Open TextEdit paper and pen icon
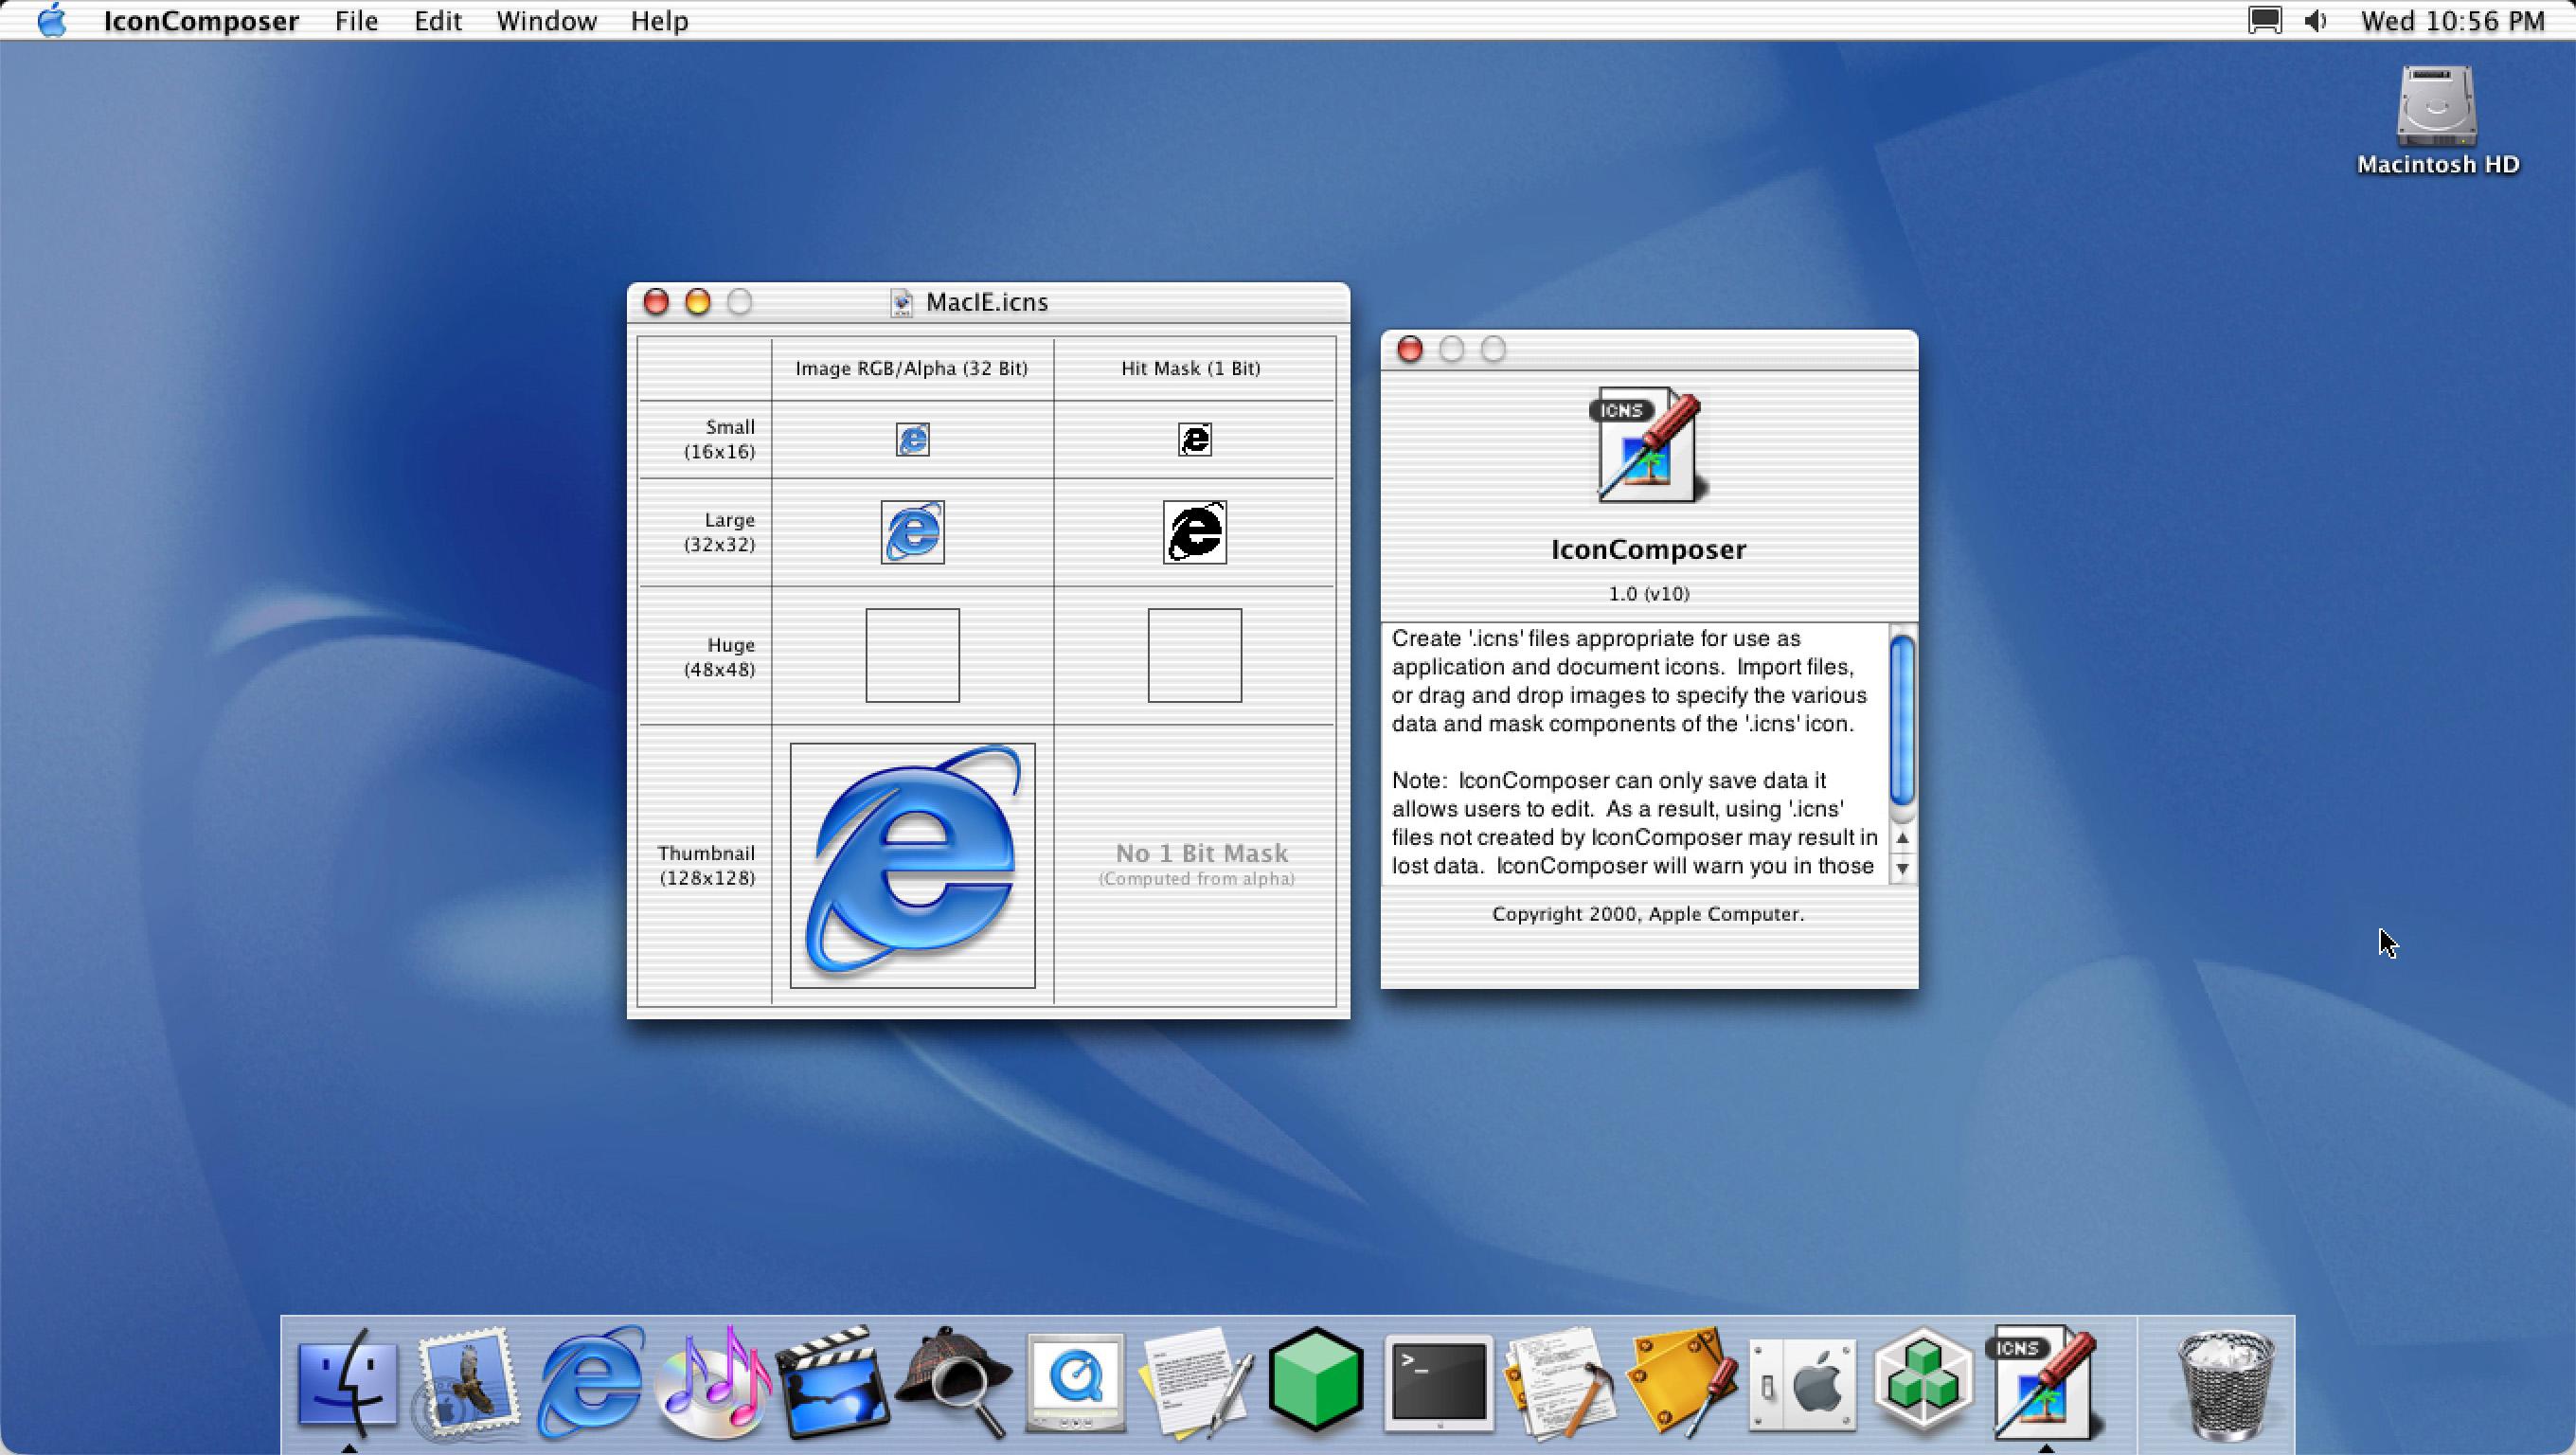The width and height of the screenshot is (2576, 1455). 1196,1384
